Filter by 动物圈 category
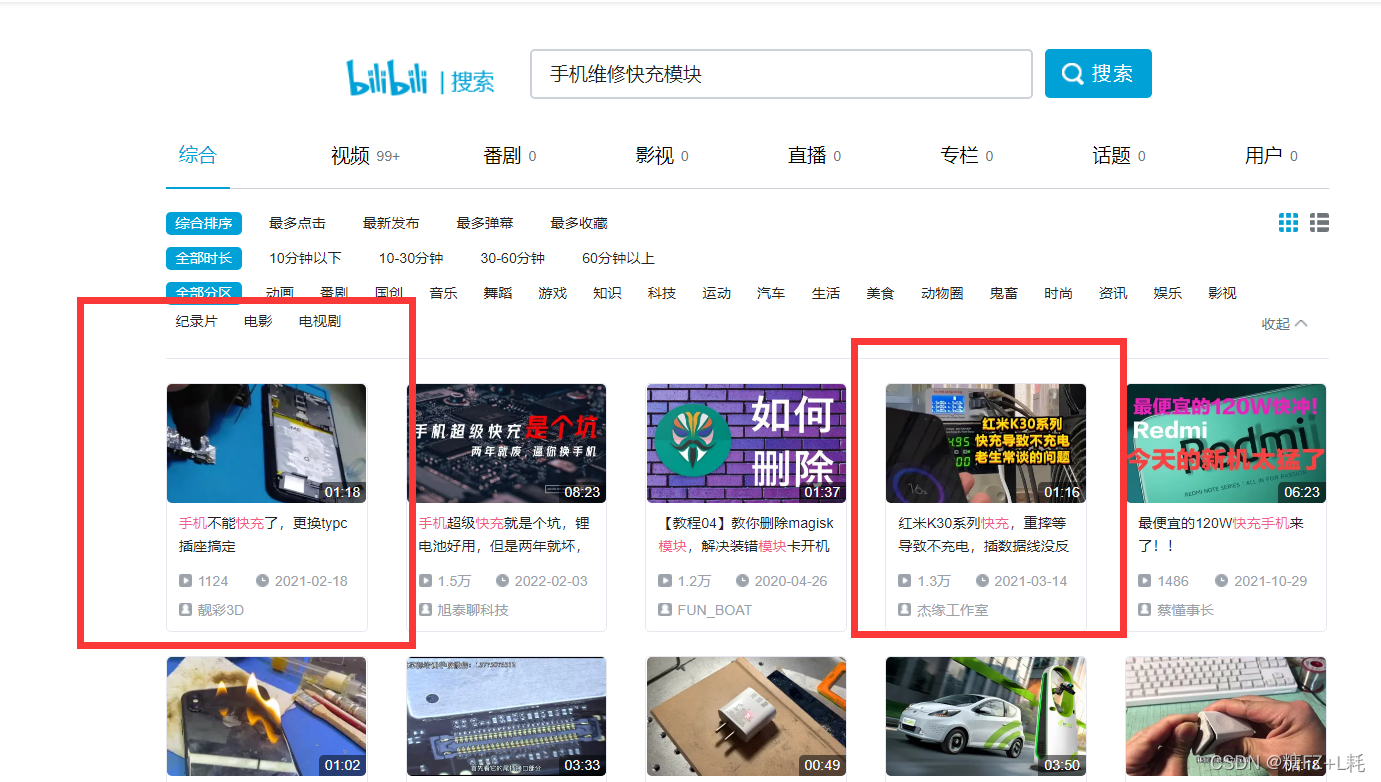1381x782 pixels. pyautogui.click(x=942, y=293)
